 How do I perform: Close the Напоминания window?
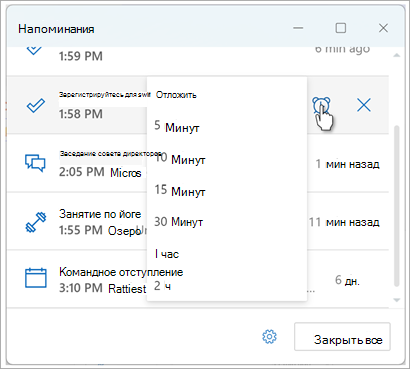click(x=383, y=28)
